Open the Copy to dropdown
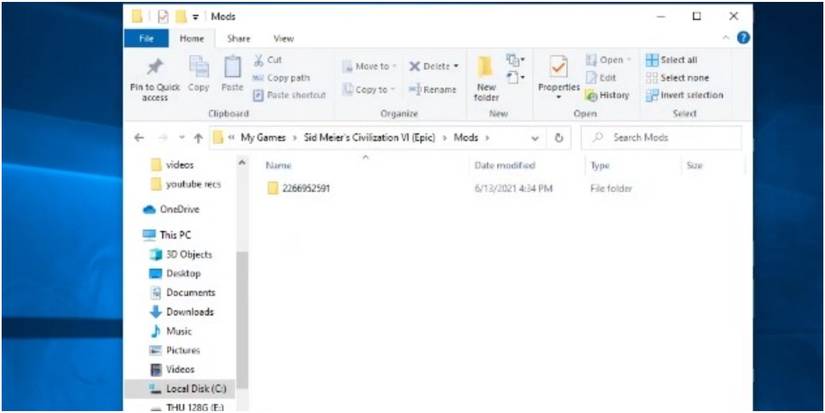 pyautogui.click(x=368, y=90)
